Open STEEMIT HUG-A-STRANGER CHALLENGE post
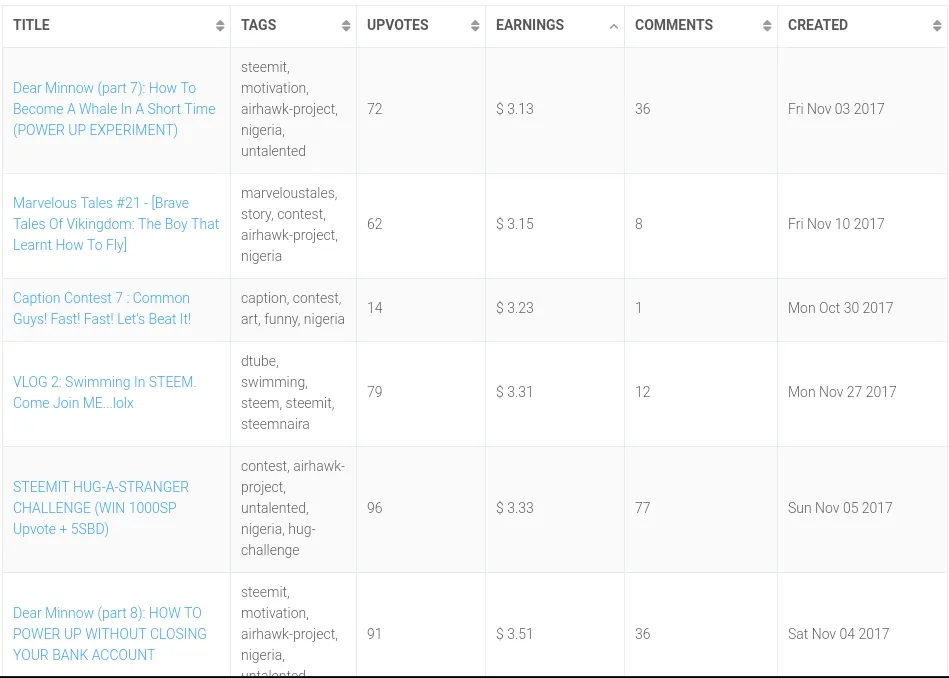Viewport: 949px width, 678px height. [101, 508]
